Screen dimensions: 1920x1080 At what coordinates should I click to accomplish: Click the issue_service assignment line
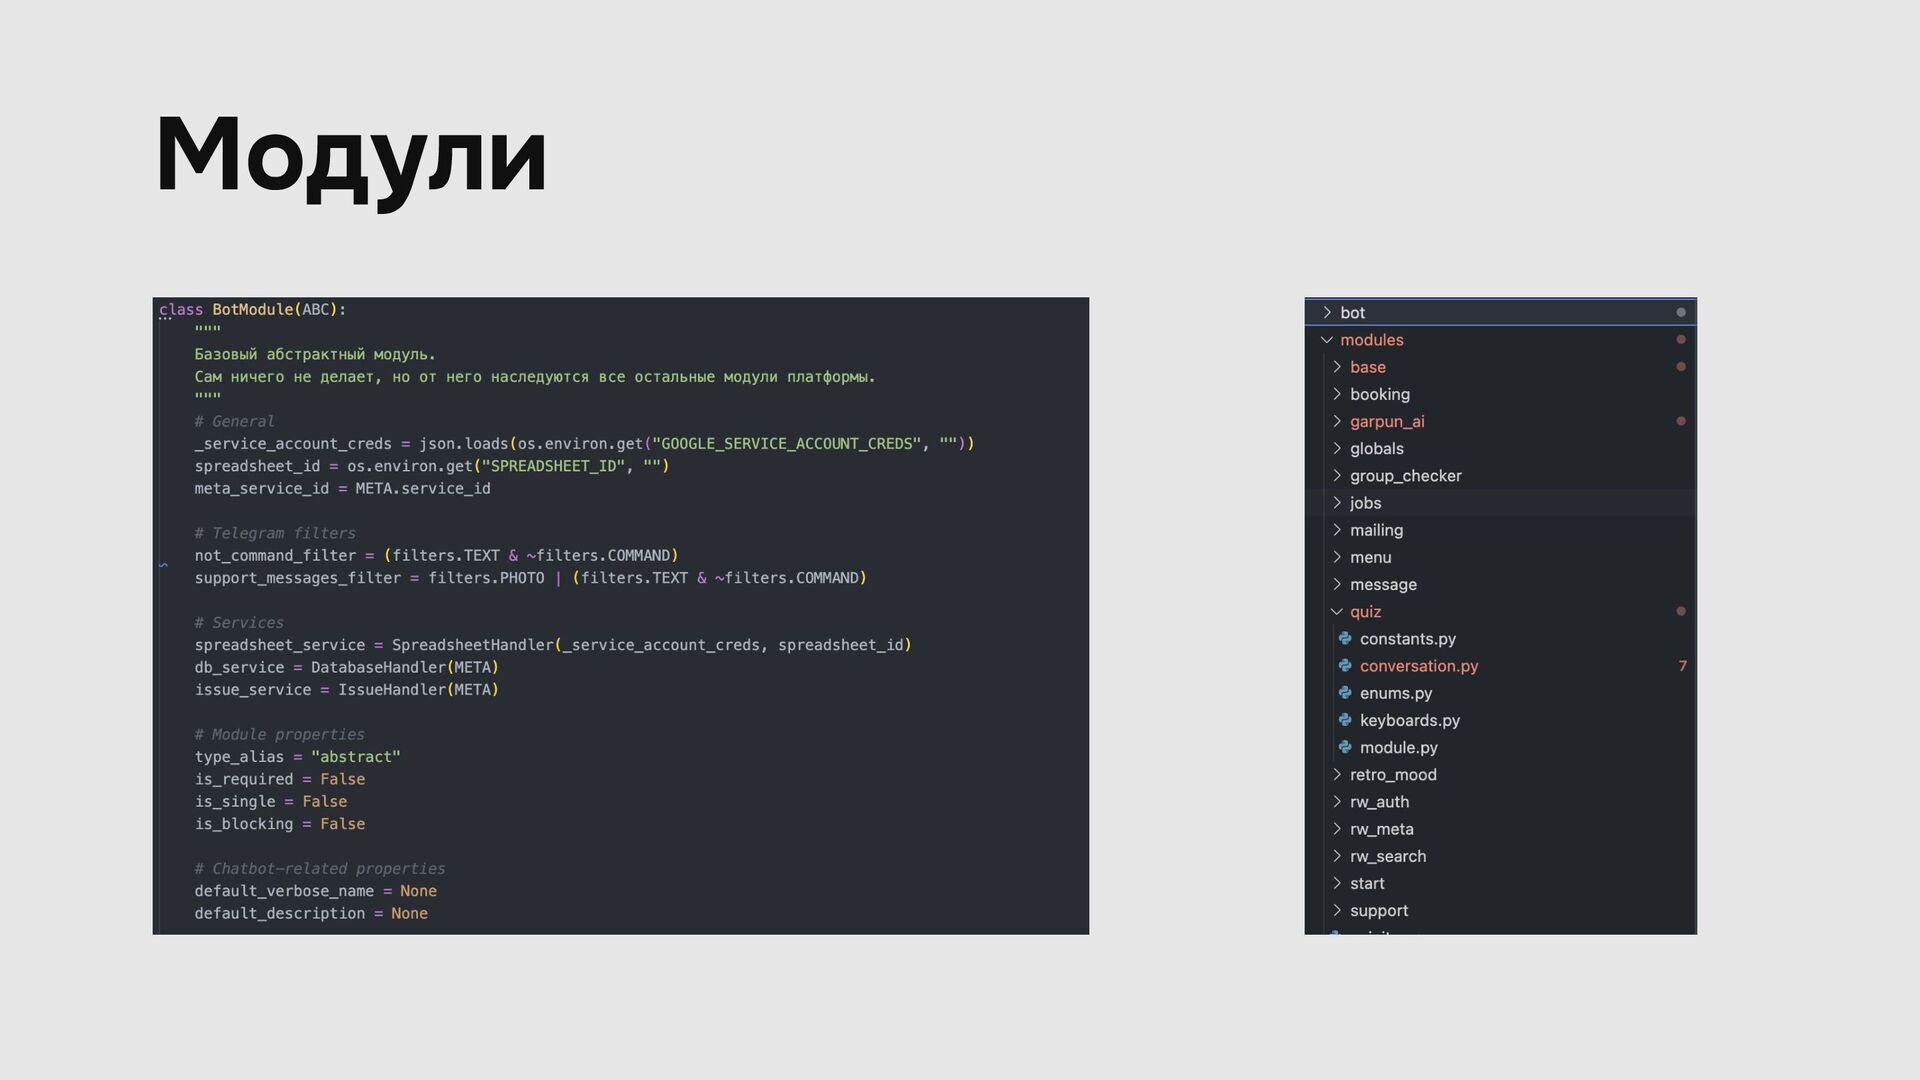point(346,690)
